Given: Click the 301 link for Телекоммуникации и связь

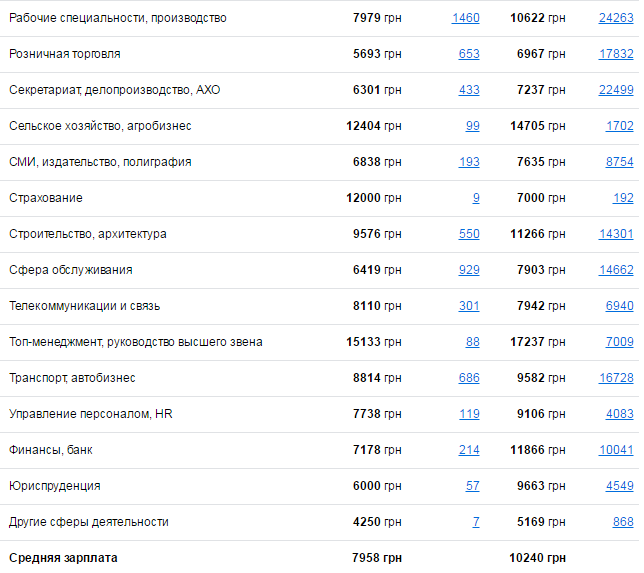Looking at the screenshot, I should (468, 306).
